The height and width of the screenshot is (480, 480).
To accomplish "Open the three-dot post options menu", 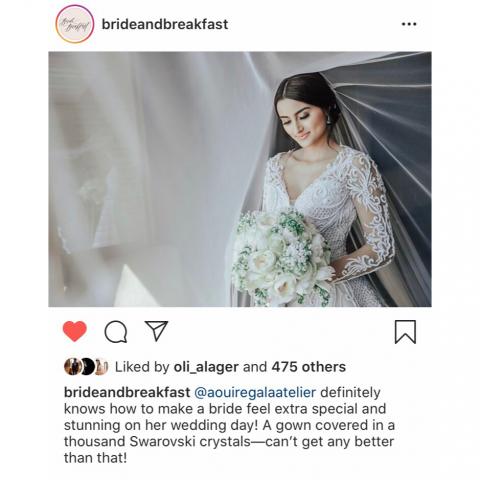I will [x=409, y=24].
